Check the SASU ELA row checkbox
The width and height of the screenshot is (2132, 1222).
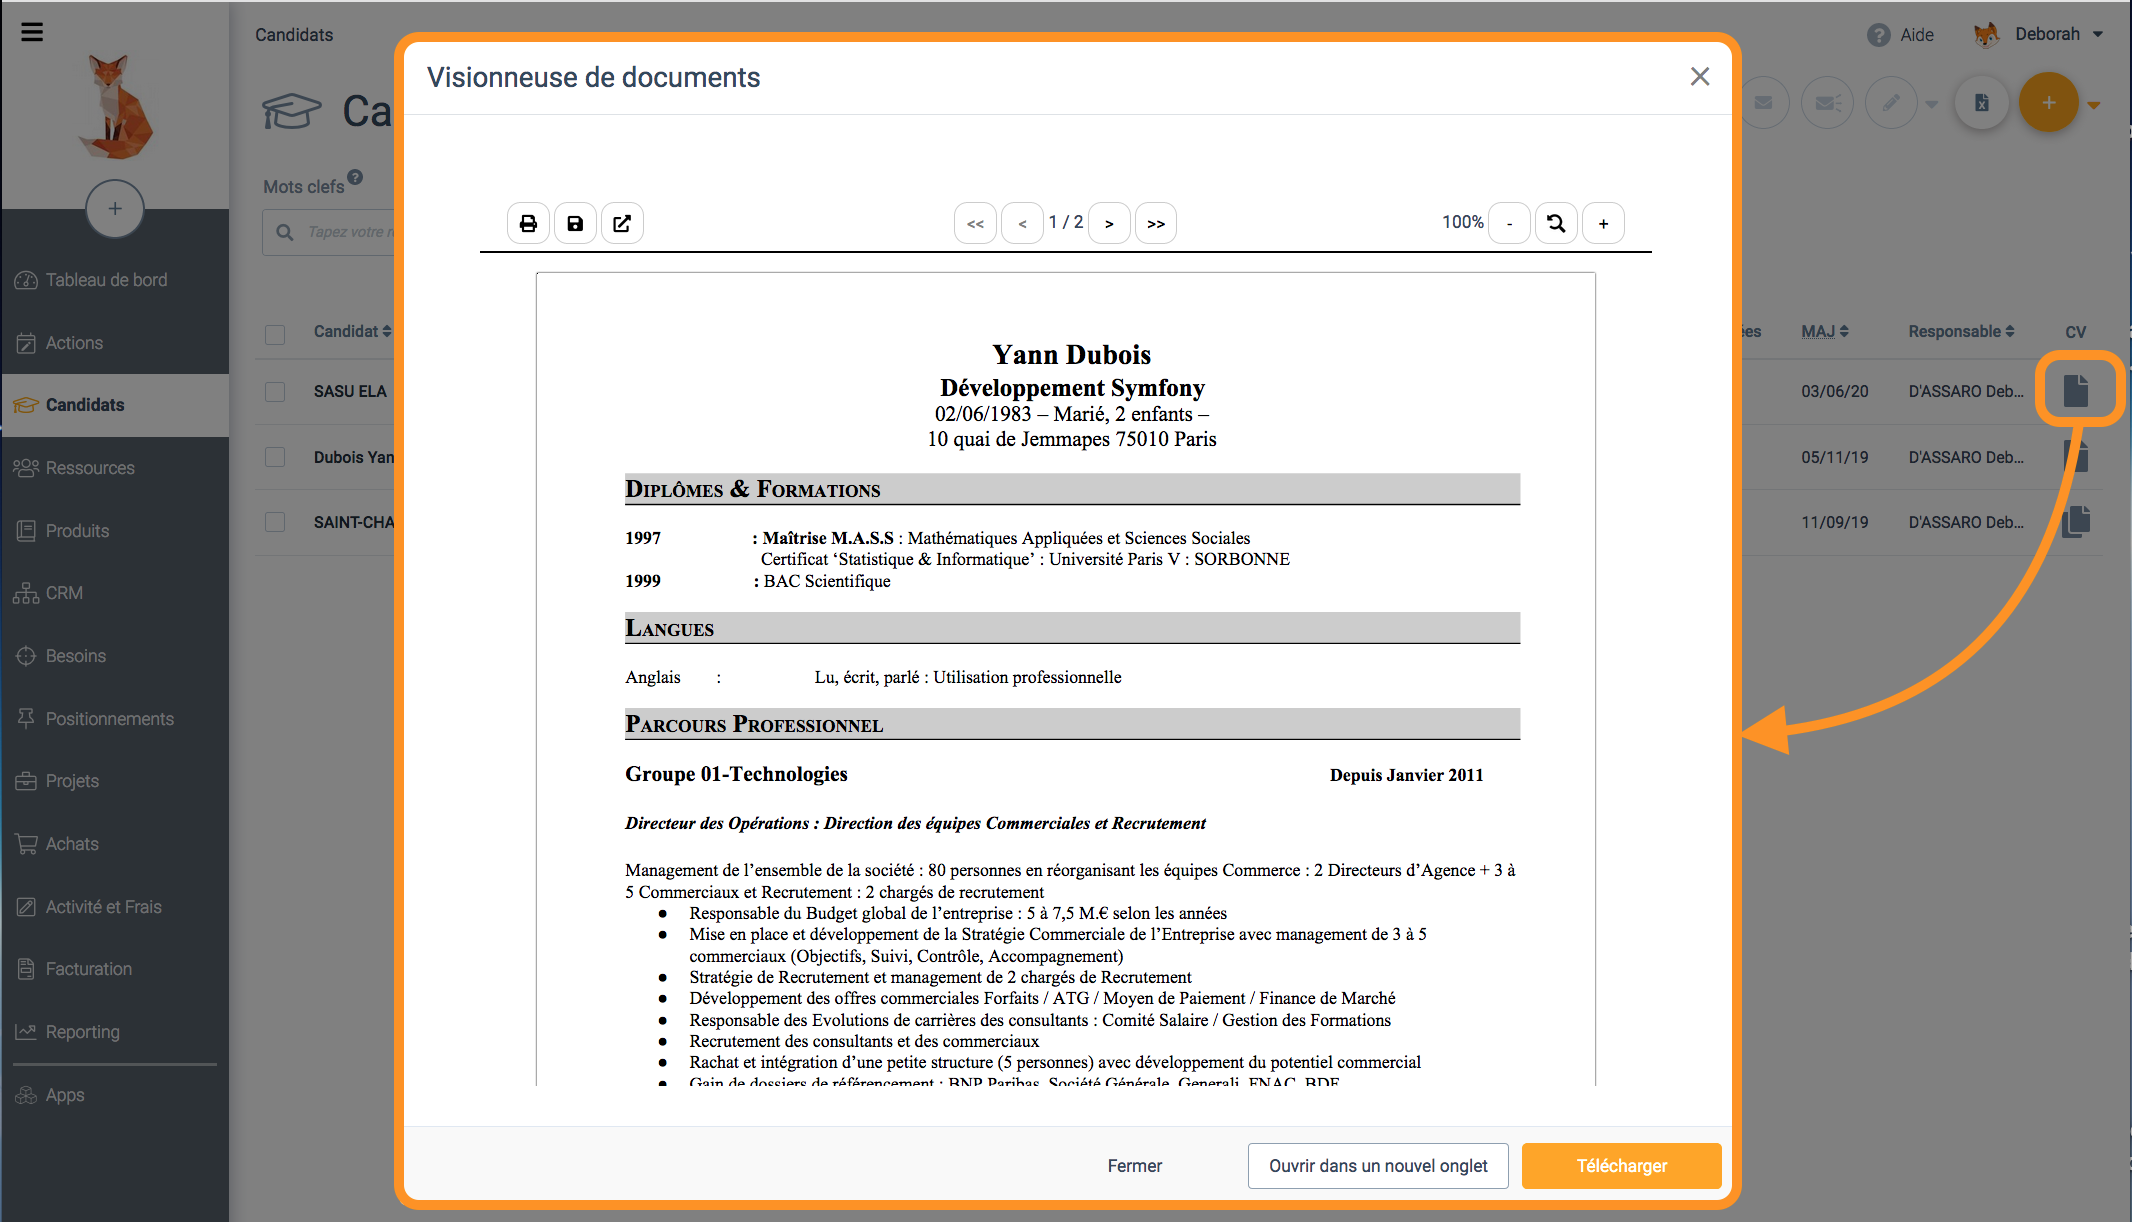(x=275, y=391)
